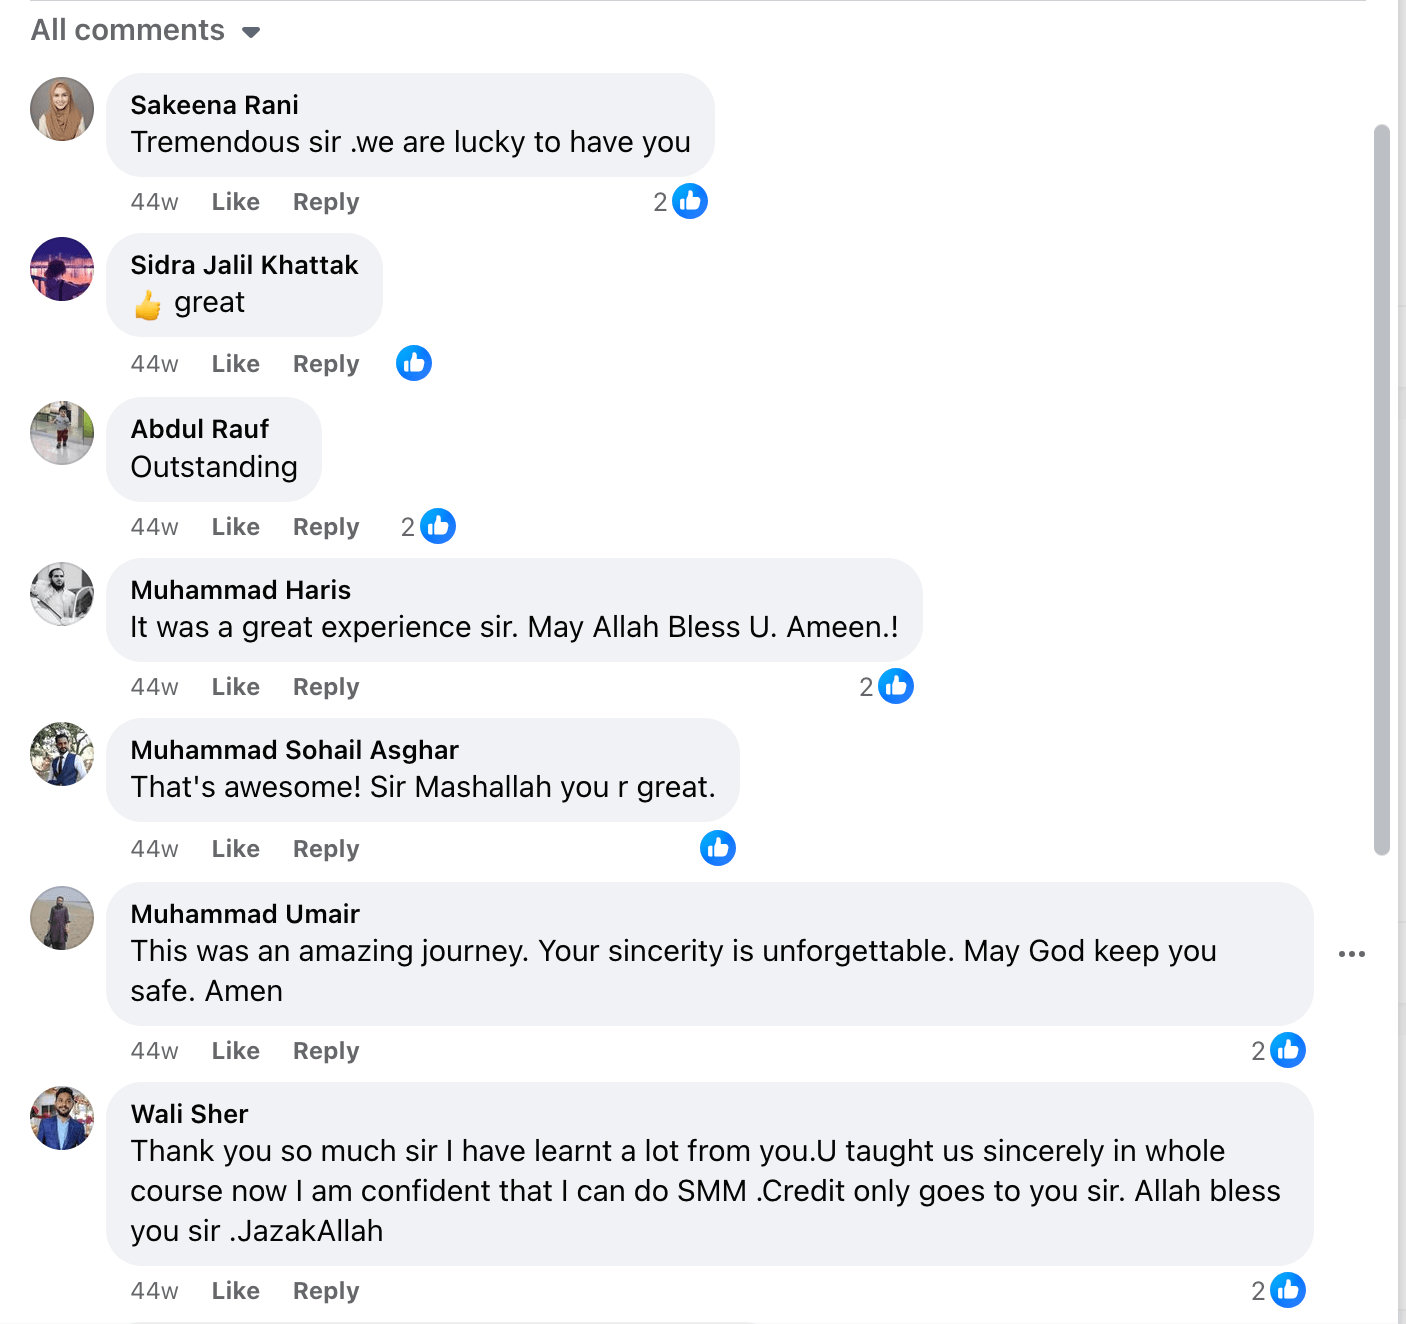1406x1324 pixels.
Task: Click the 44w timestamp on Abdul Rauf's comment
Action: pos(155,527)
